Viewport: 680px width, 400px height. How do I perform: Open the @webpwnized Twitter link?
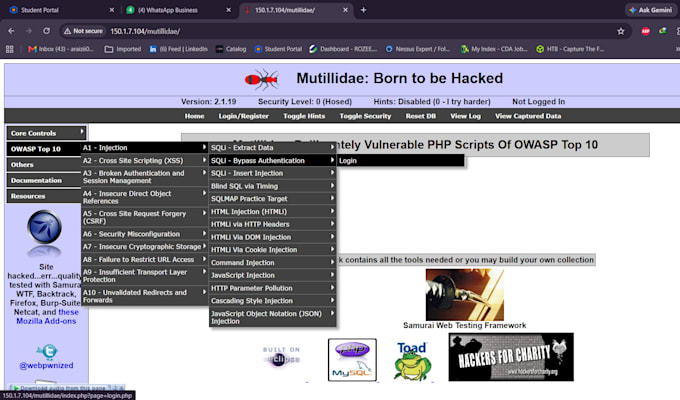coord(46,365)
